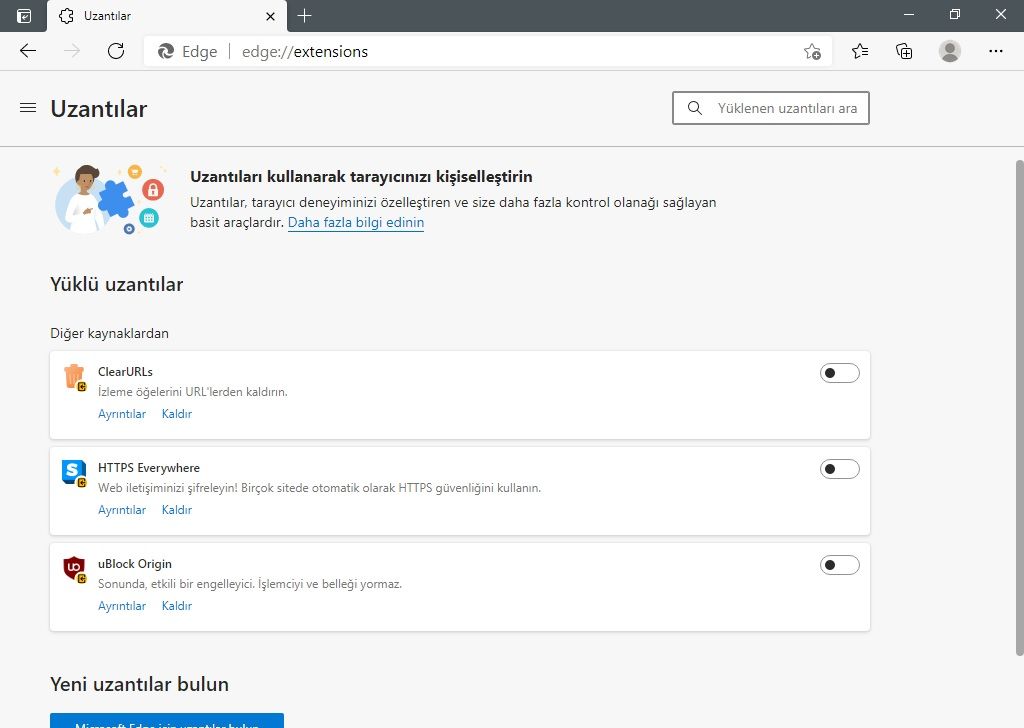The height and width of the screenshot is (728, 1024).
Task: Click the ClearURLs extension name
Action: click(125, 372)
